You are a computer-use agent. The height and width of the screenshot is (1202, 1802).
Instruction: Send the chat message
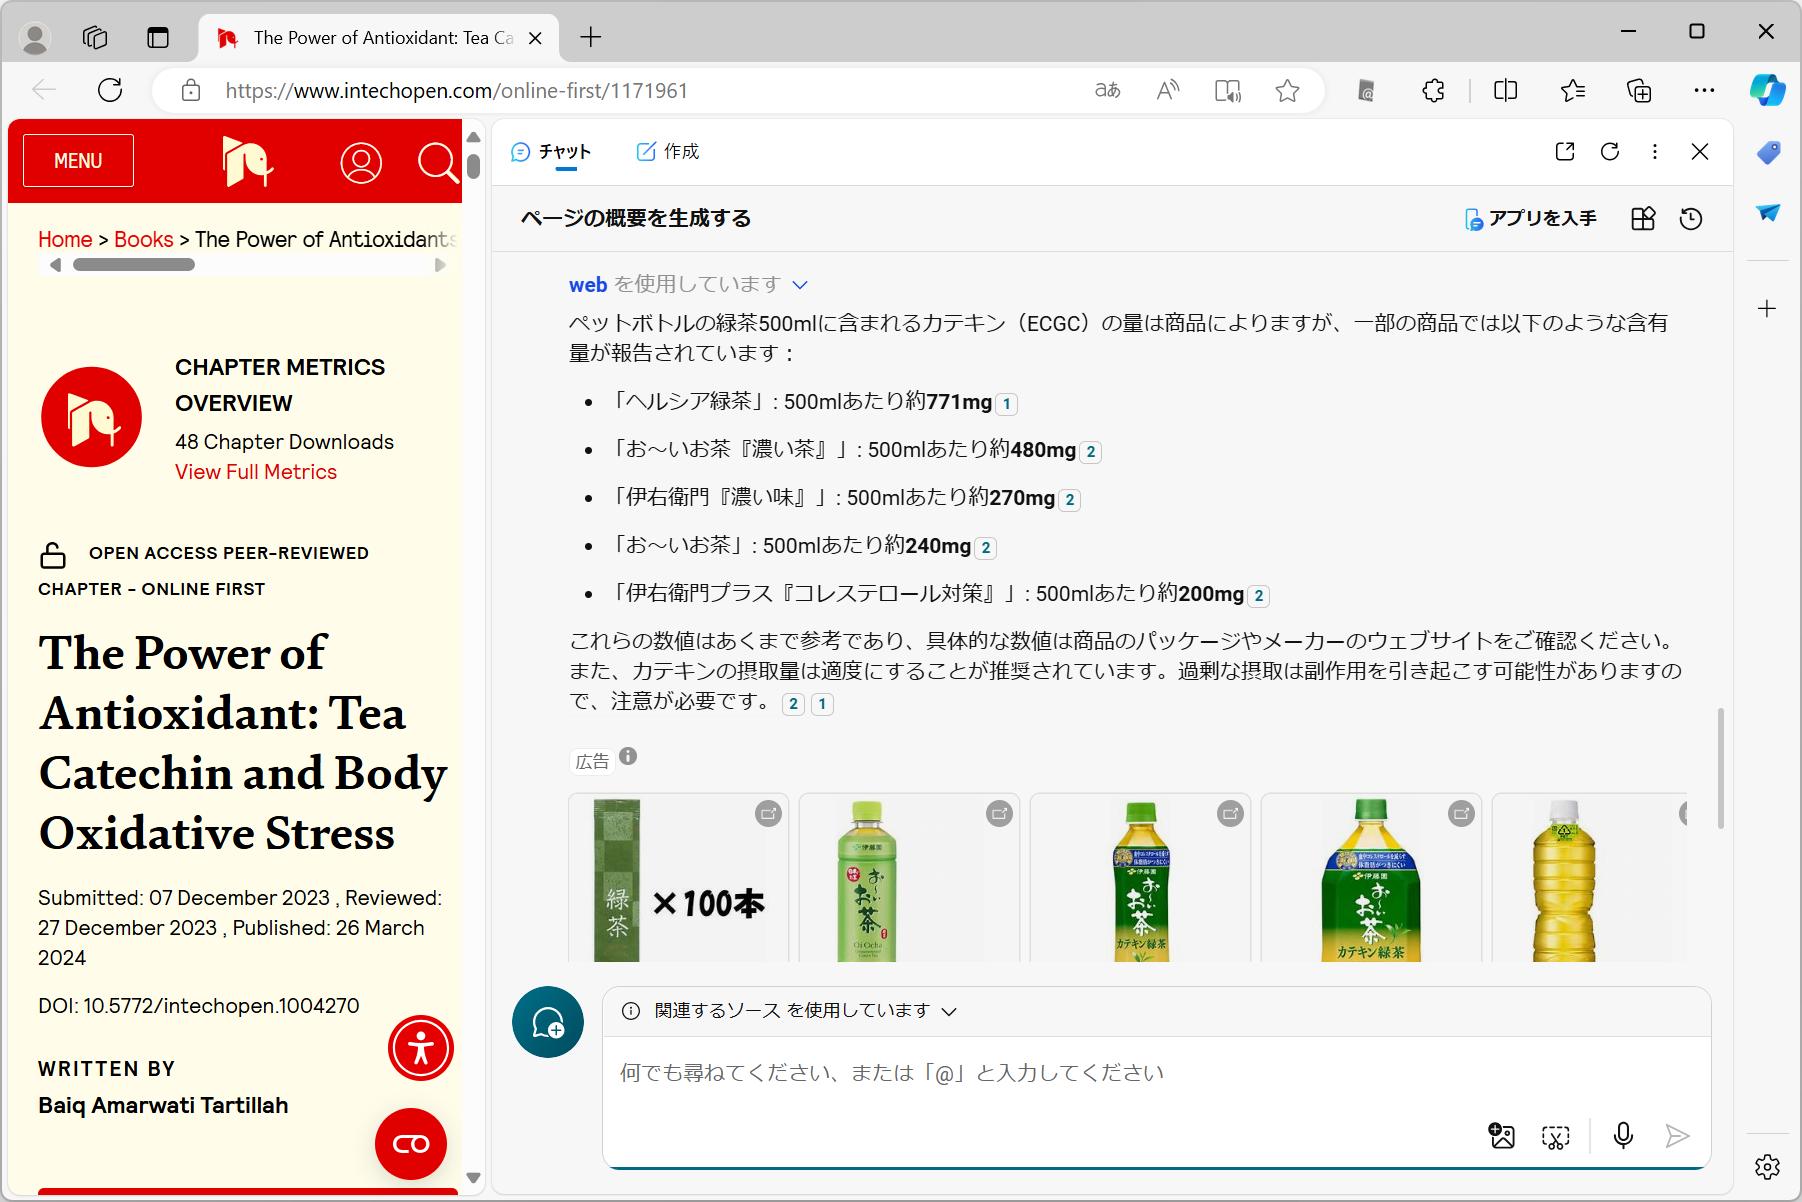click(1677, 1135)
